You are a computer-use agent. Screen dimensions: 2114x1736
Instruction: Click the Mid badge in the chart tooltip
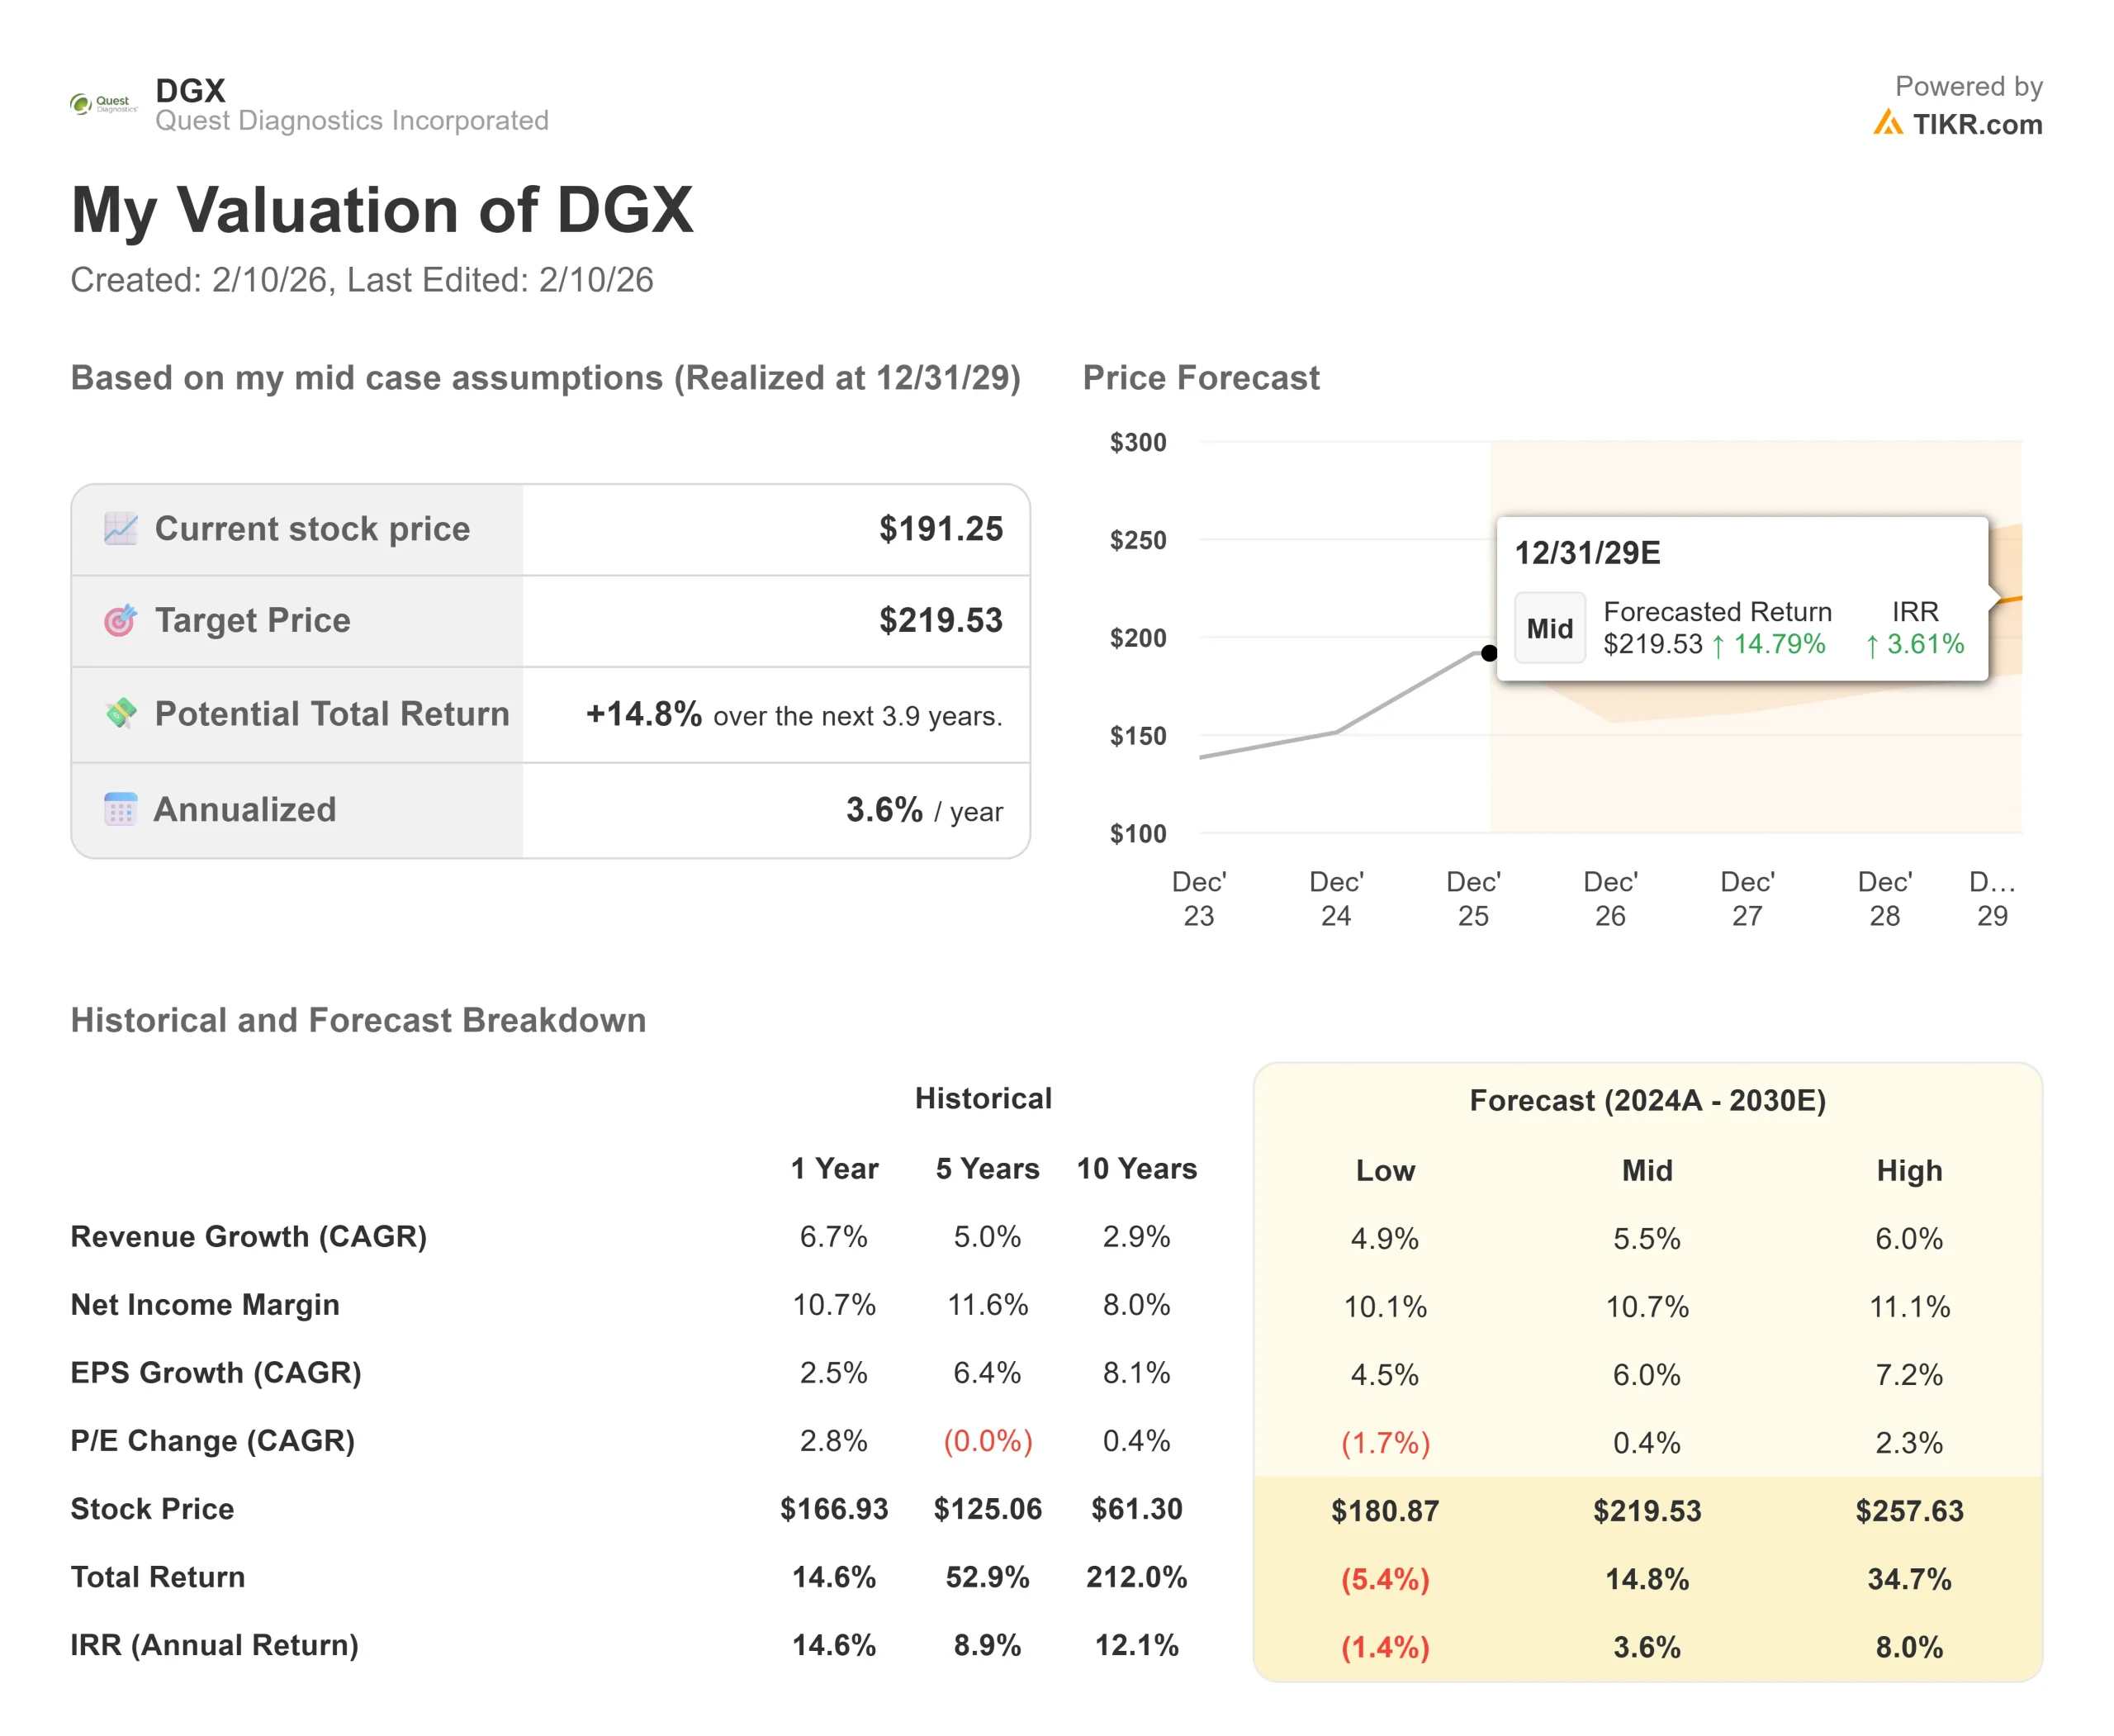point(1549,628)
